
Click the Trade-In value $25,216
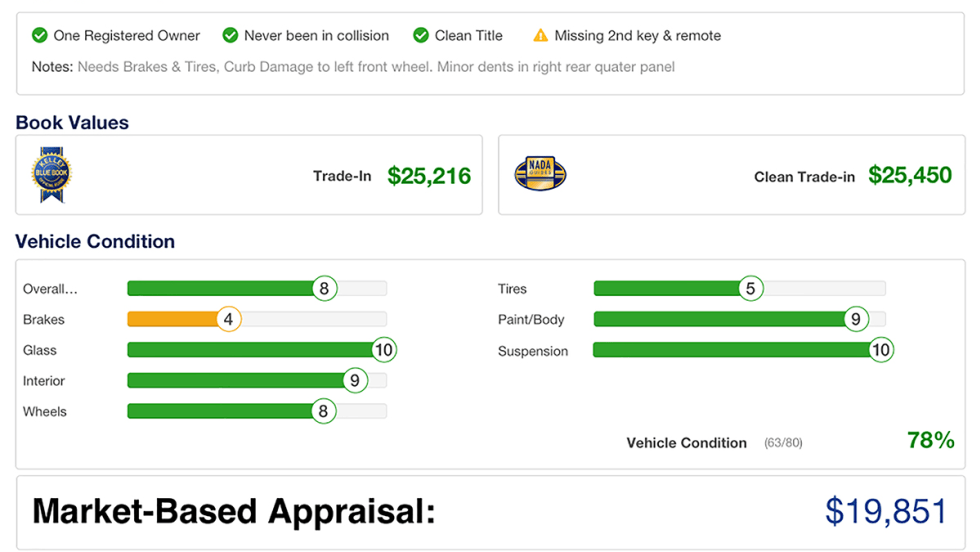click(429, 176)
